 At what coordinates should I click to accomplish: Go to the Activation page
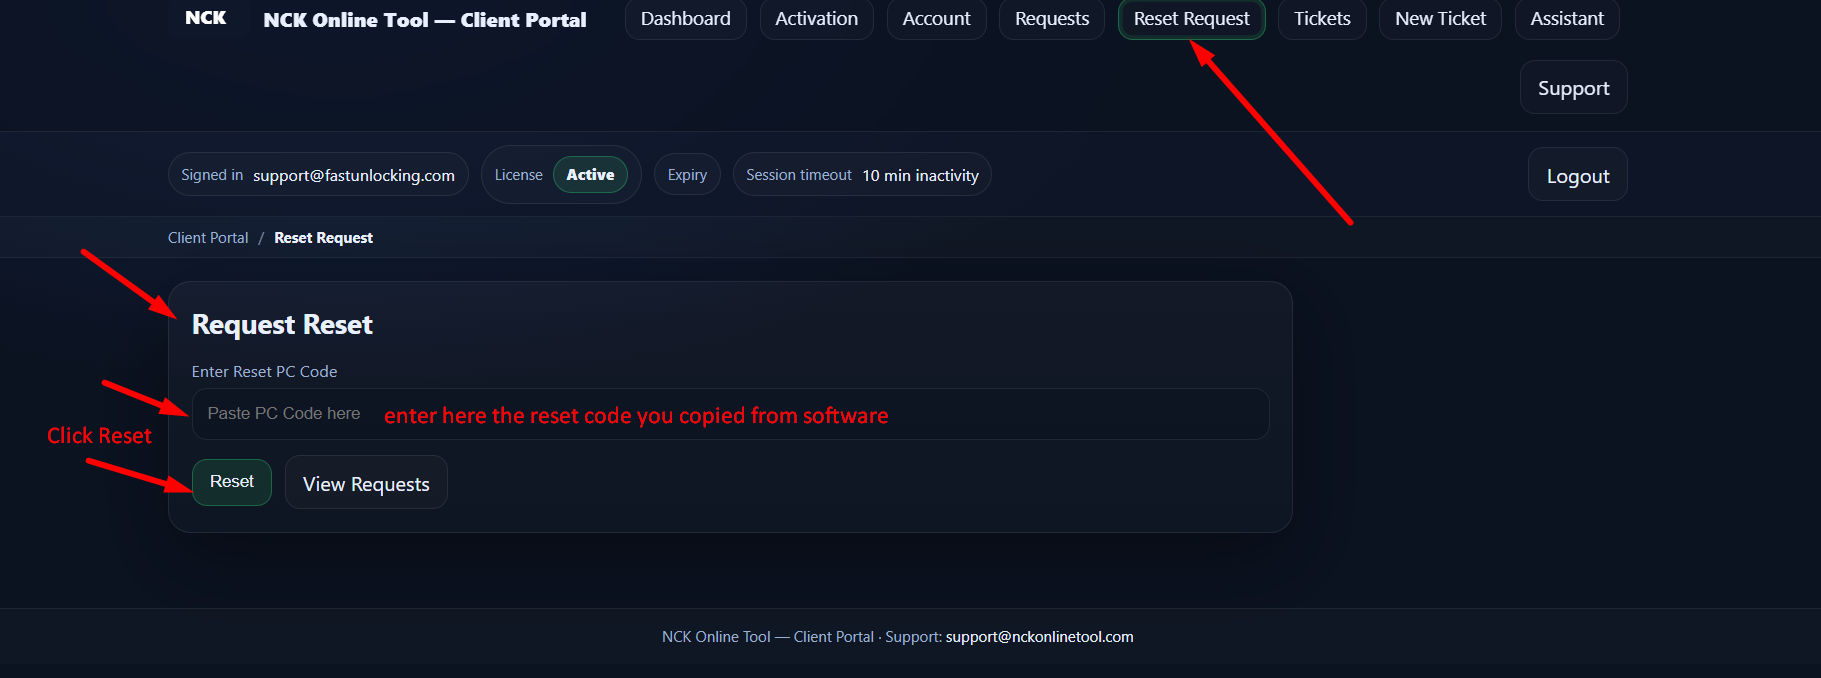pyautogui.click(x=816, y=19)
